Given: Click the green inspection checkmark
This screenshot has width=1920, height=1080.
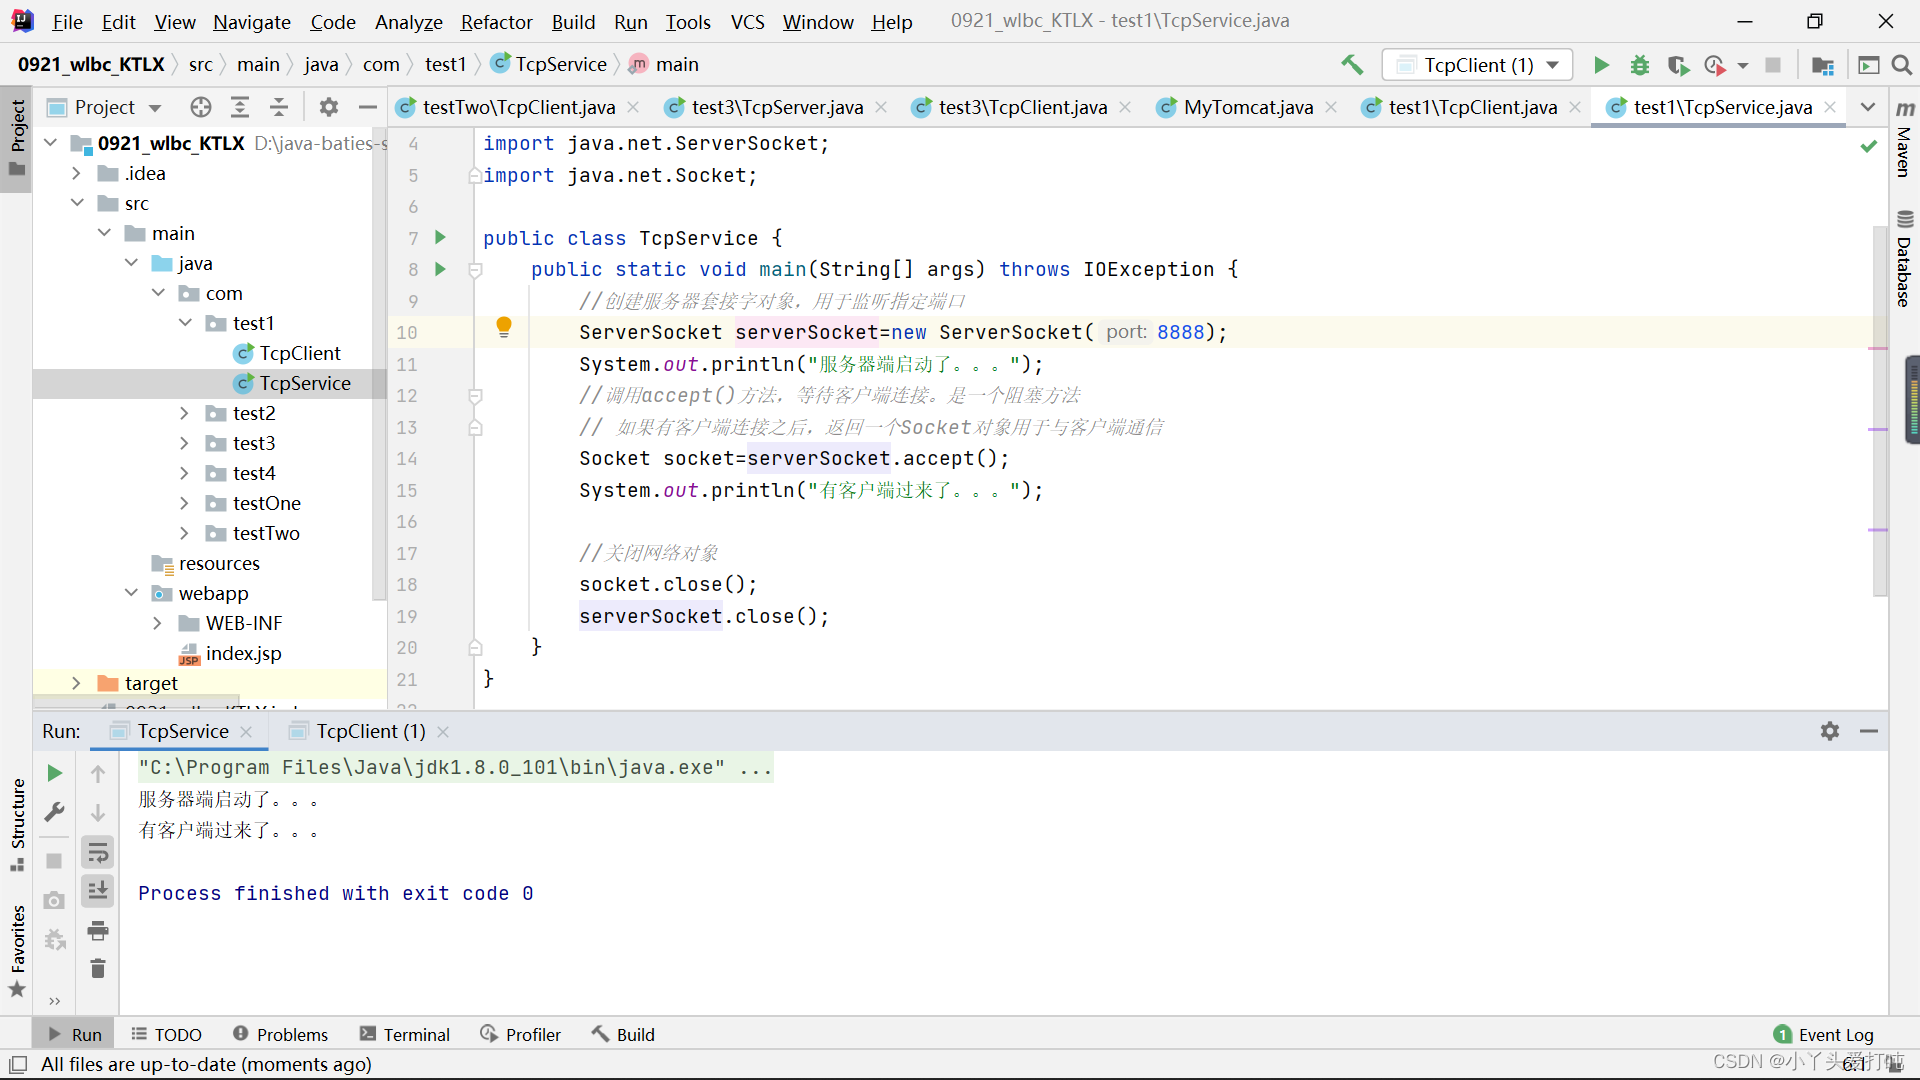Looking at the screenshot, I should coord(1868,146).
